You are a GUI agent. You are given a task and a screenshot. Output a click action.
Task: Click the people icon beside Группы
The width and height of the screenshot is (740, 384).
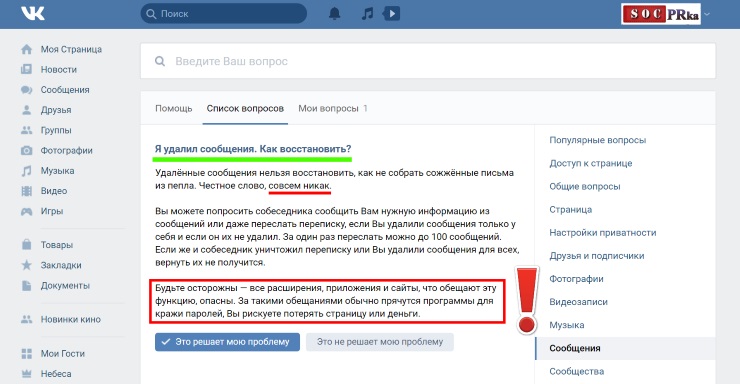[26, 130]
